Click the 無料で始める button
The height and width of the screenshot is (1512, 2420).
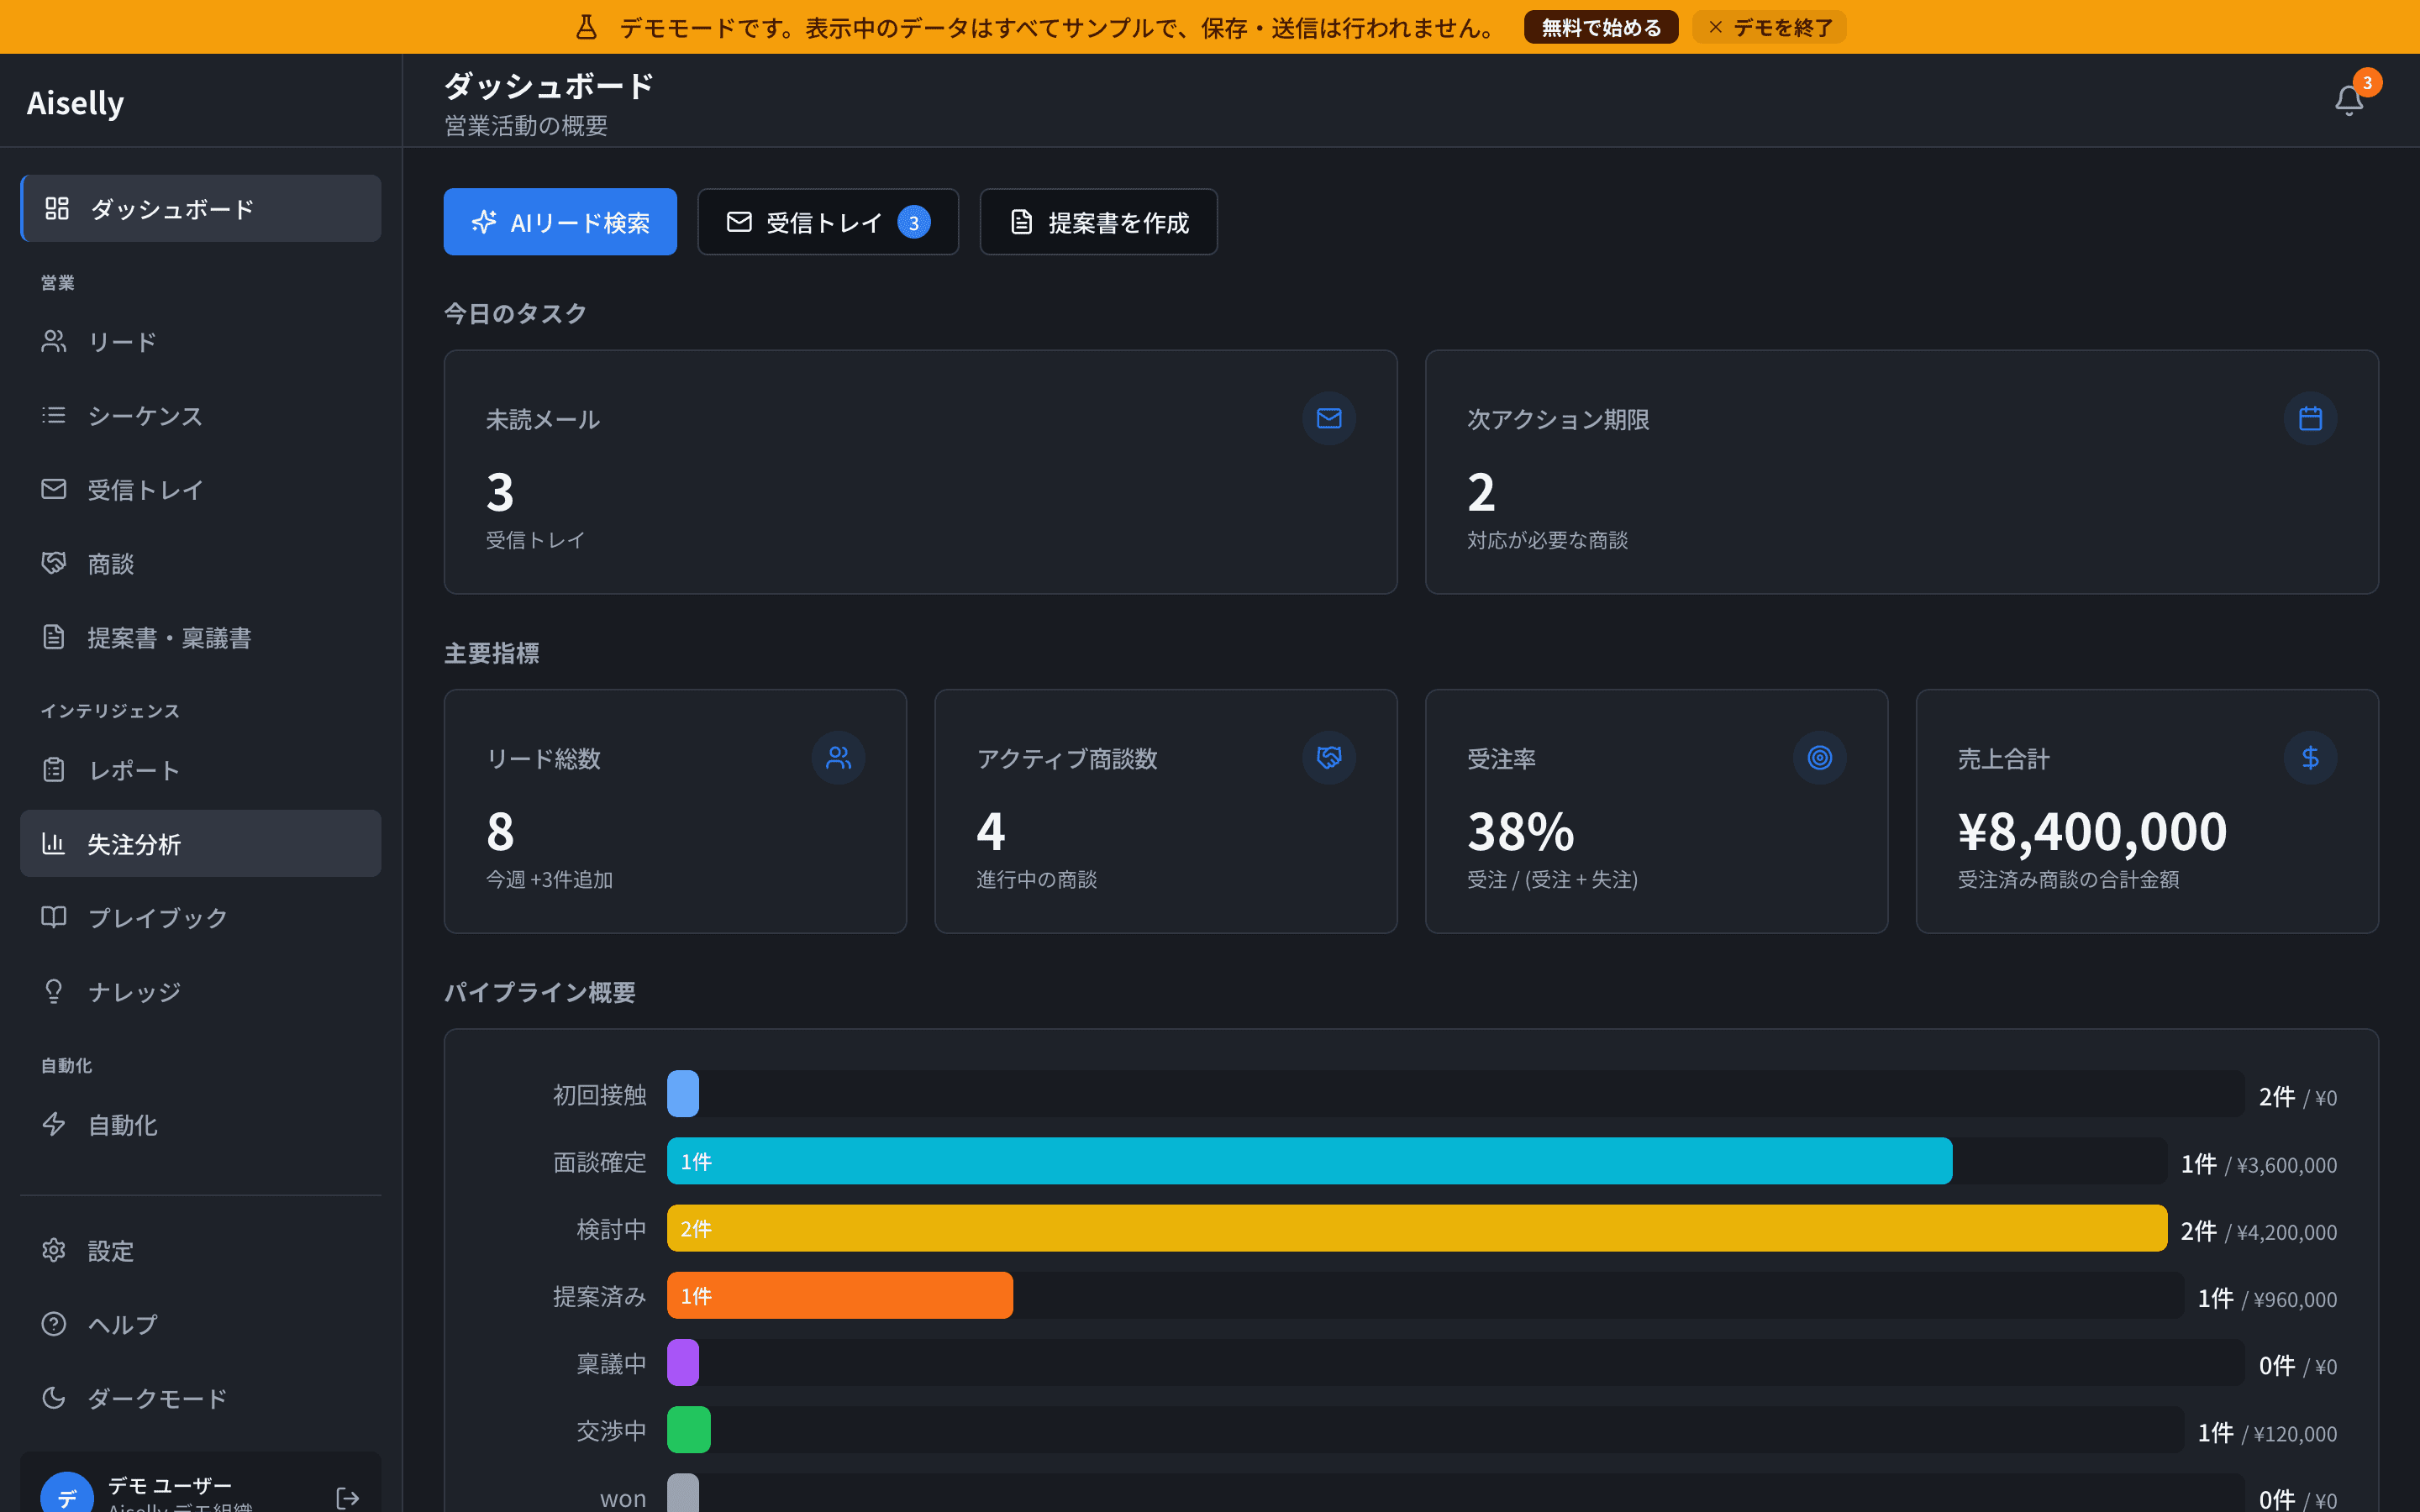1601,27
